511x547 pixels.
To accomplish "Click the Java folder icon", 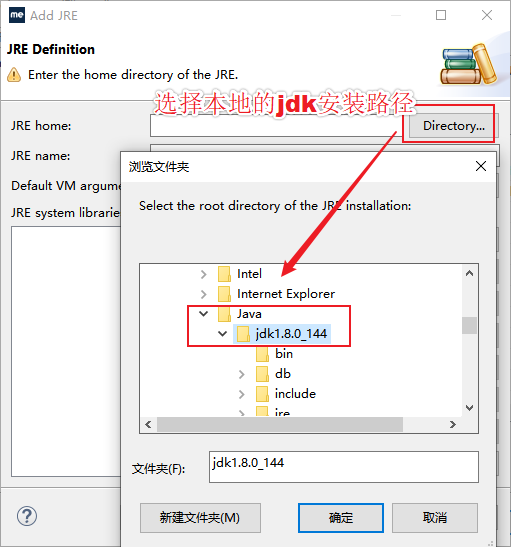I will pos(224,314).
